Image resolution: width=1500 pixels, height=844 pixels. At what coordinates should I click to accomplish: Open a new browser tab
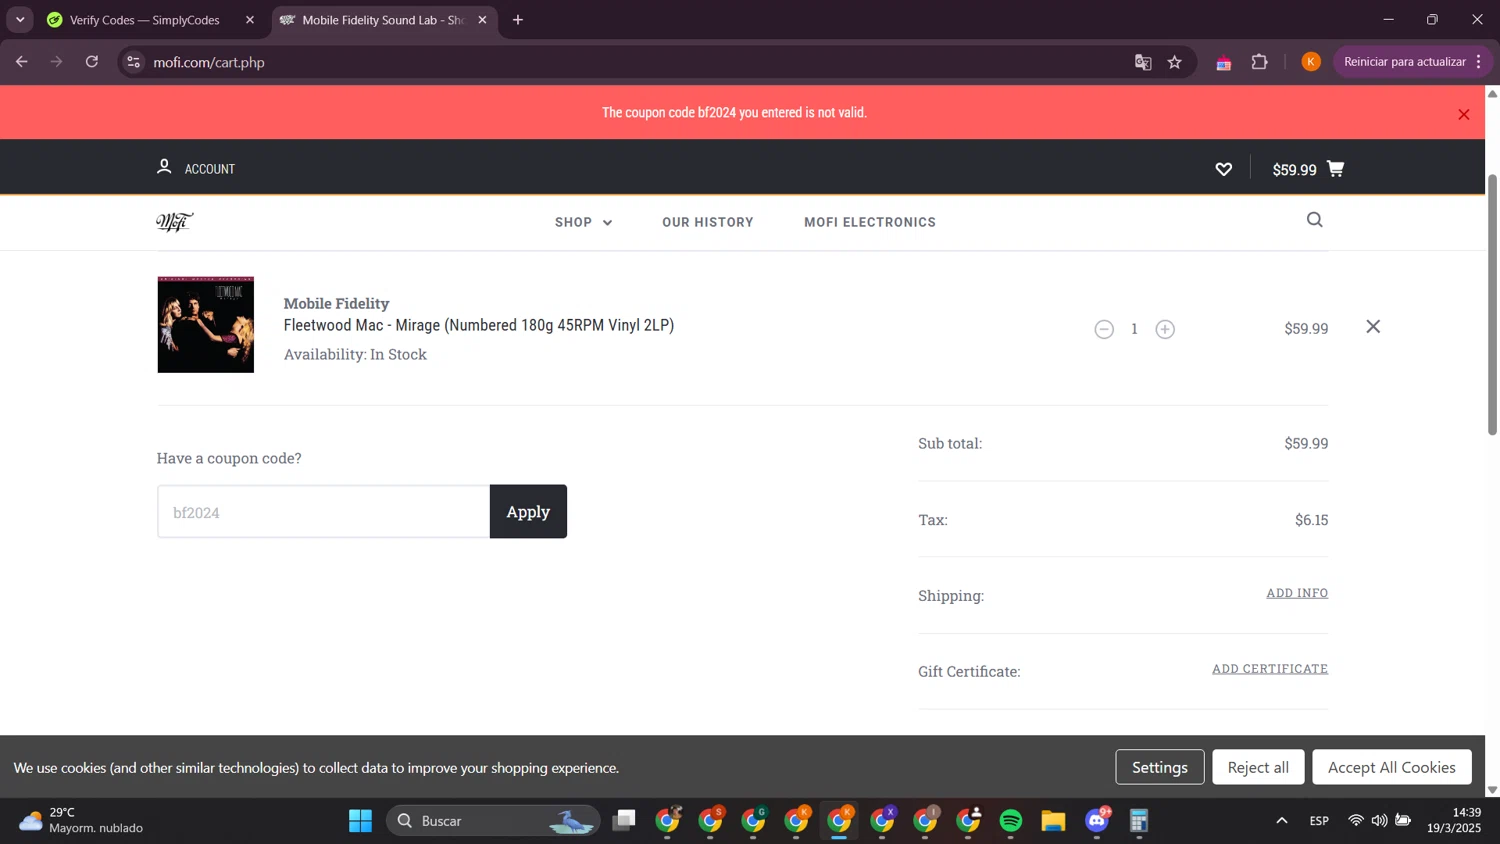coord(518,20)
